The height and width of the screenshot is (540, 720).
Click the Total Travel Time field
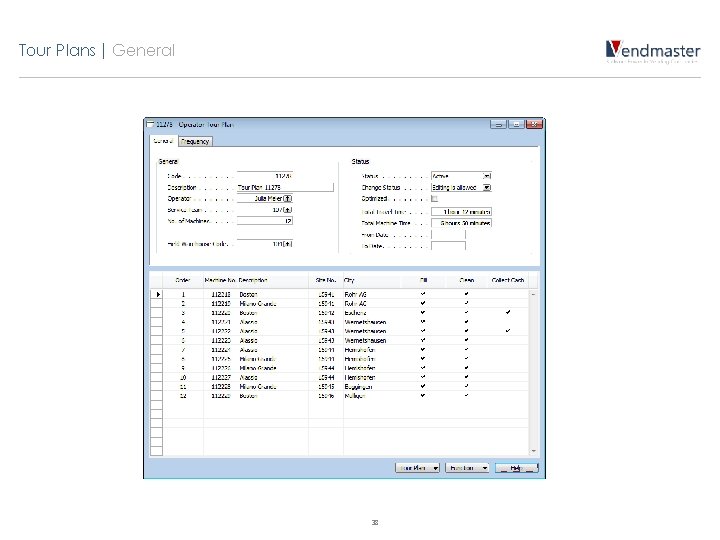tap(461, 212)
